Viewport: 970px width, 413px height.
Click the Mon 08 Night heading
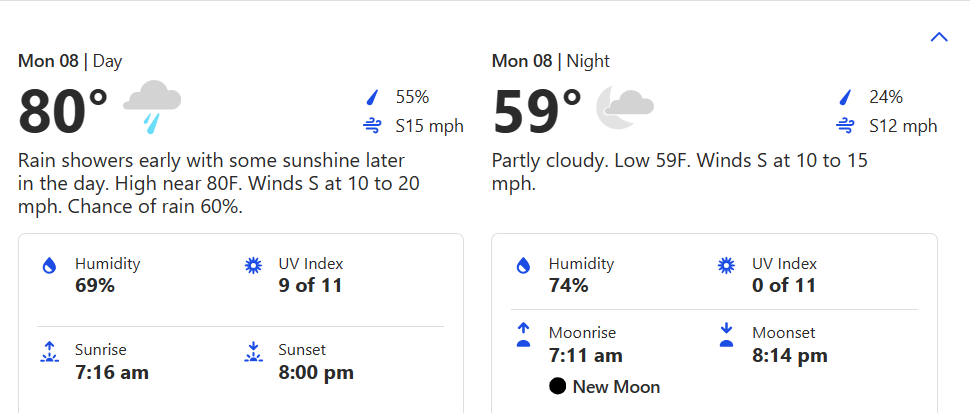pyautogui.click(x=550, y=61)
